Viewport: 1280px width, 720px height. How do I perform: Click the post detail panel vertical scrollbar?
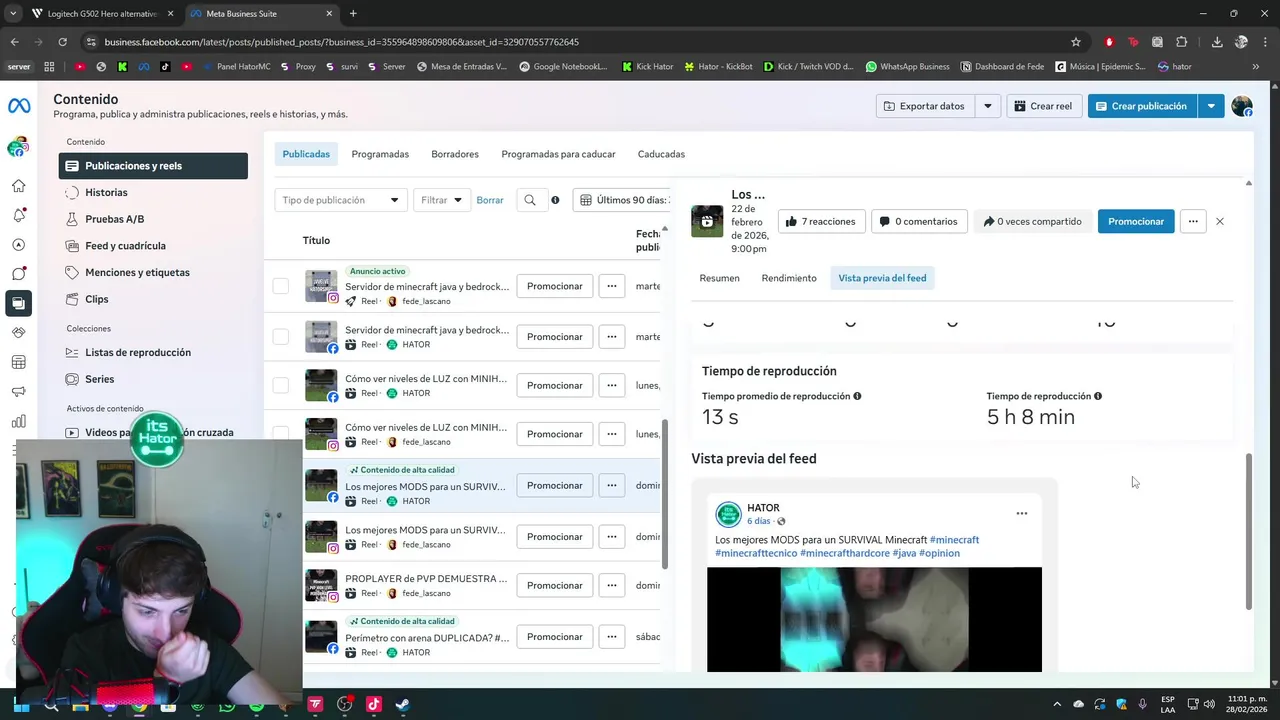click(1248, 530)
